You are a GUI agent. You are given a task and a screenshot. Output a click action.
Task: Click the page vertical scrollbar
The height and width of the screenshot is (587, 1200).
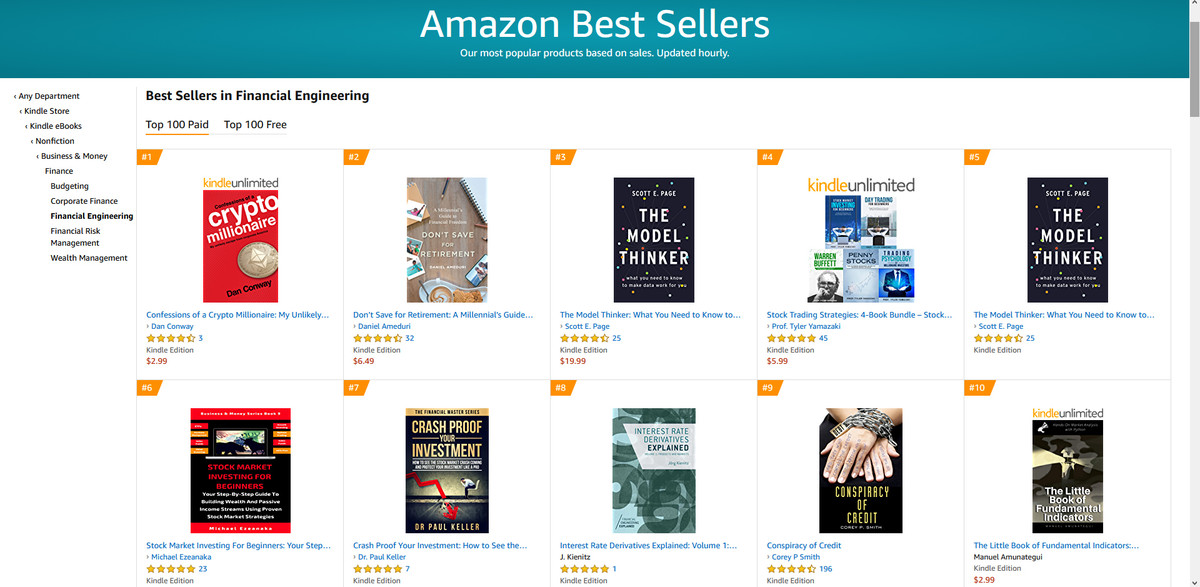[1193, 300]
